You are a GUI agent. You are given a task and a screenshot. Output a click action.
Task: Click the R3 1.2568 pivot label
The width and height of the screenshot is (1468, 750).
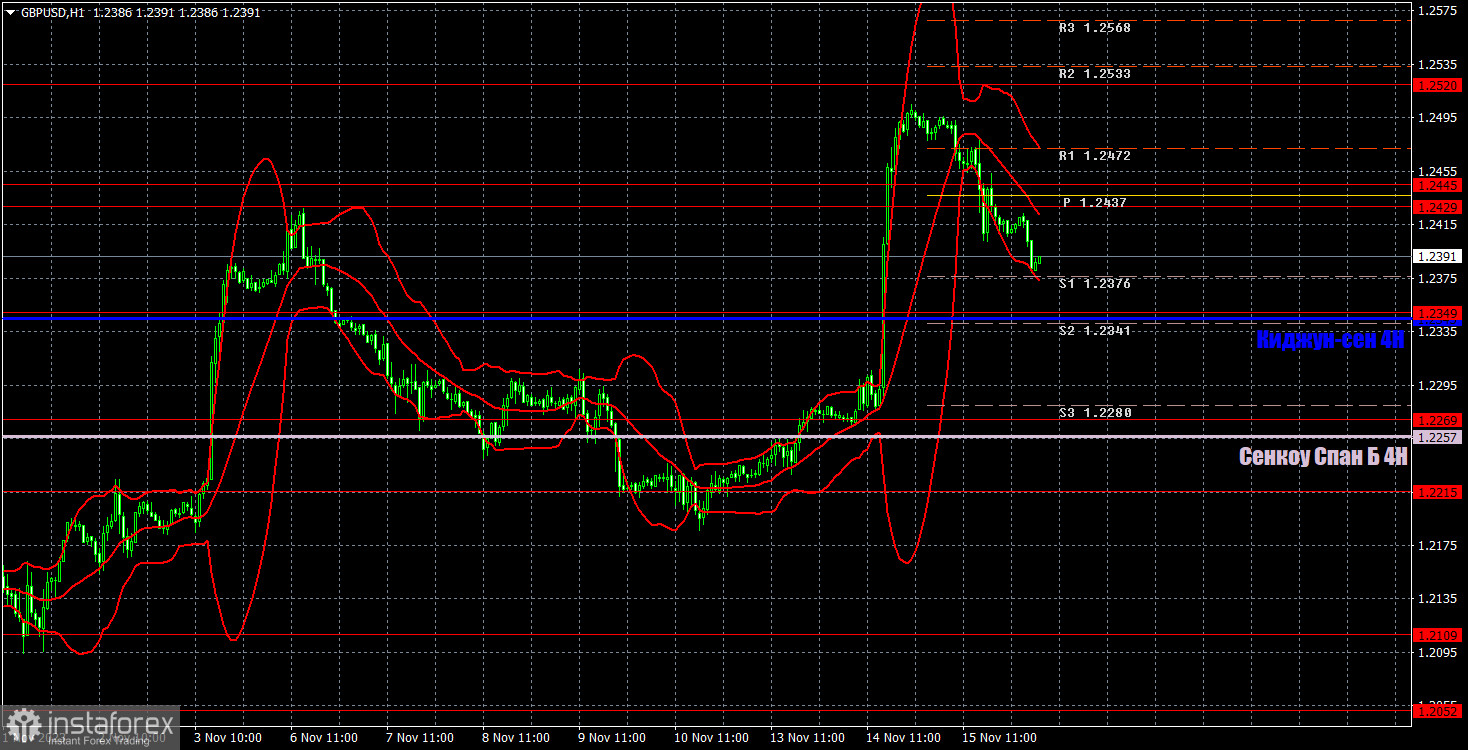coord(1094,28)
